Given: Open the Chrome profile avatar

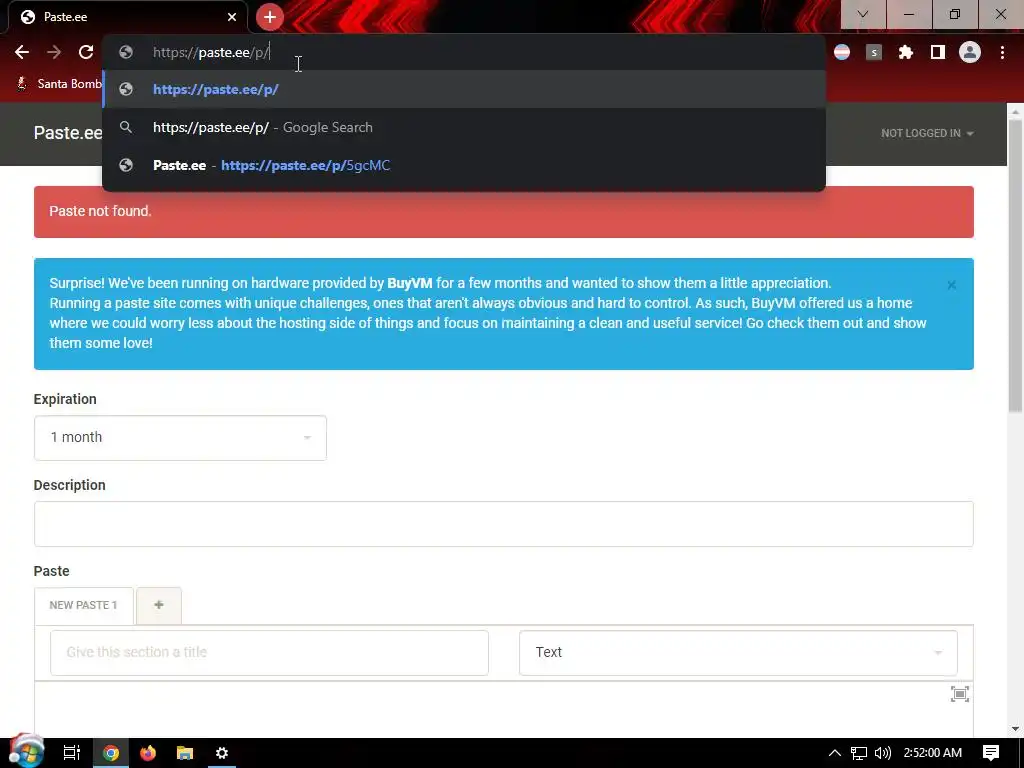Looking at the screenshot, I should [970, 52].
